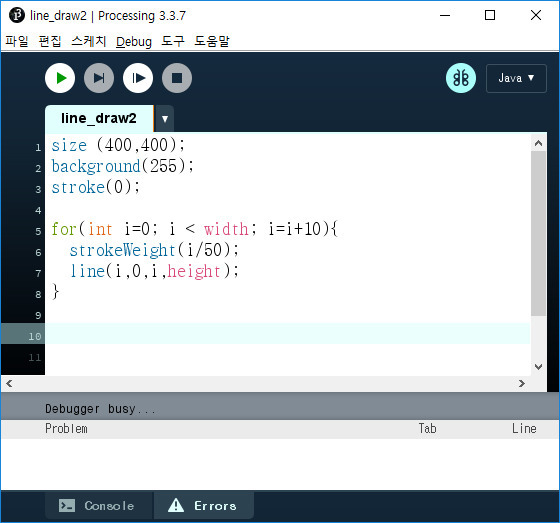Switch to the Errors tab
560x523 pixels.
click(x=204, y=505)
